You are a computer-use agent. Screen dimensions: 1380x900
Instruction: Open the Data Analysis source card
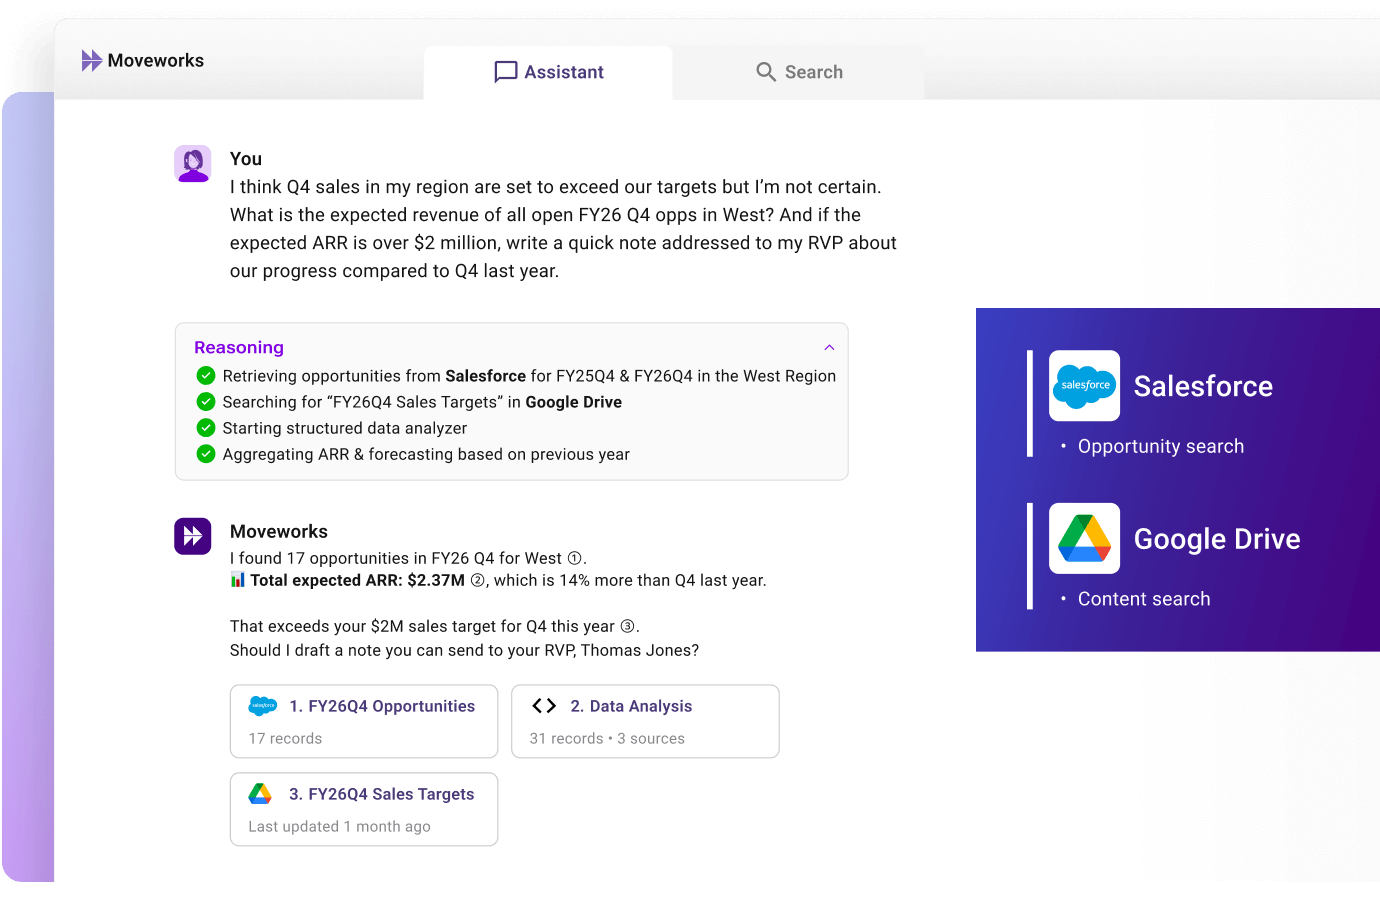pyautogui.click(x=645, y=721)
